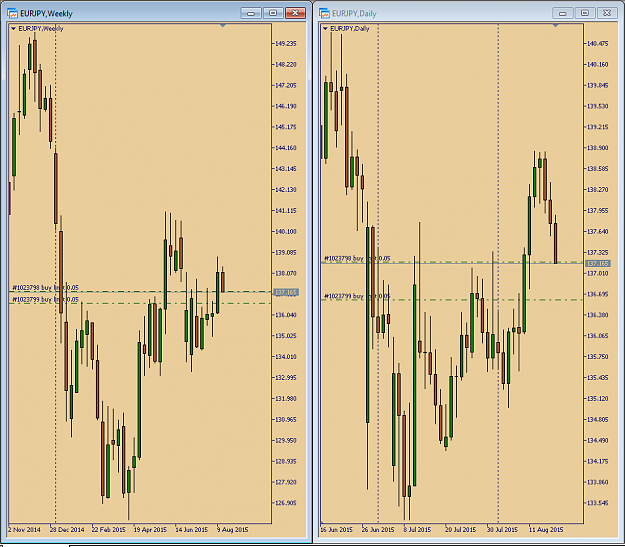This screenshot has height=547, width=625.
Task: Click the EURJPY,Weekly window title text
Action: click(x=46, y=14)
